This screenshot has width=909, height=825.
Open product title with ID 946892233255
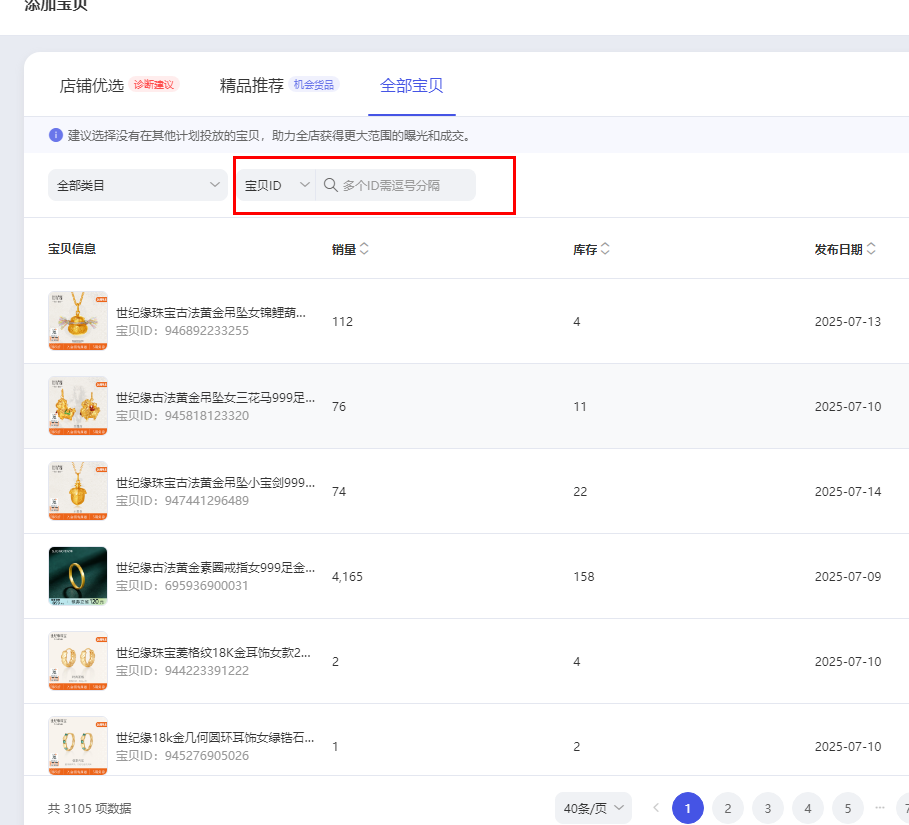(210, 313)
